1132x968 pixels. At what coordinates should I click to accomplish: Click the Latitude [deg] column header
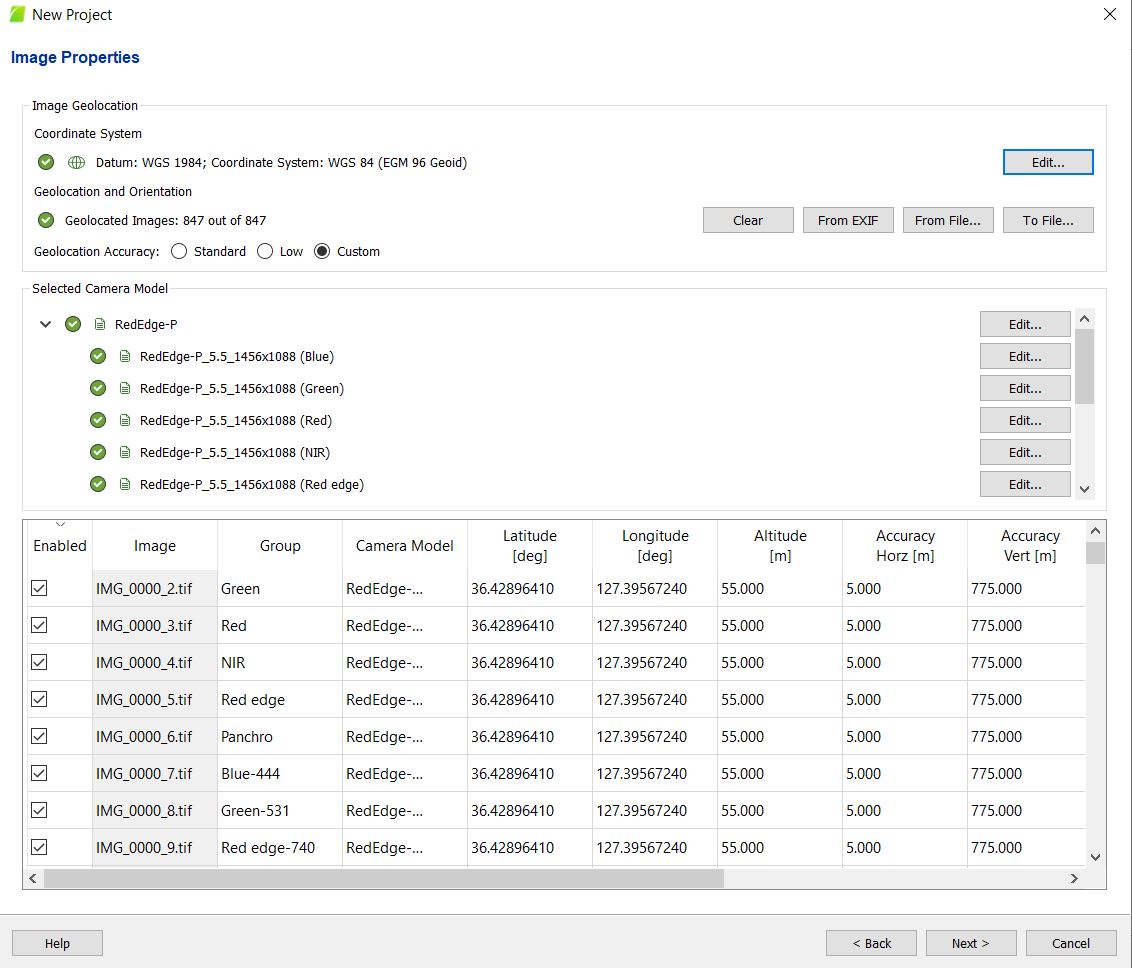pyautogui.click(x=530, y=546)
